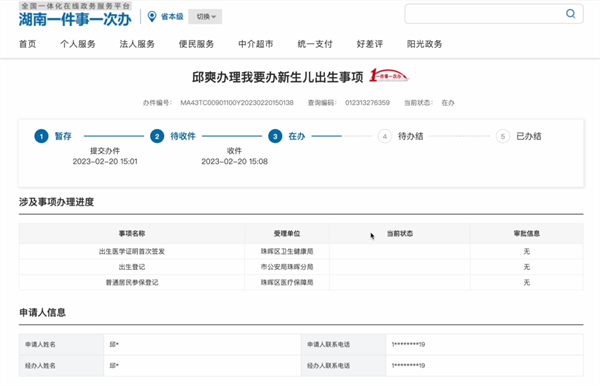The width and height of the screenshot is (600, 386).
Task: Click the search magnifier icon
Action: [571, 14]
